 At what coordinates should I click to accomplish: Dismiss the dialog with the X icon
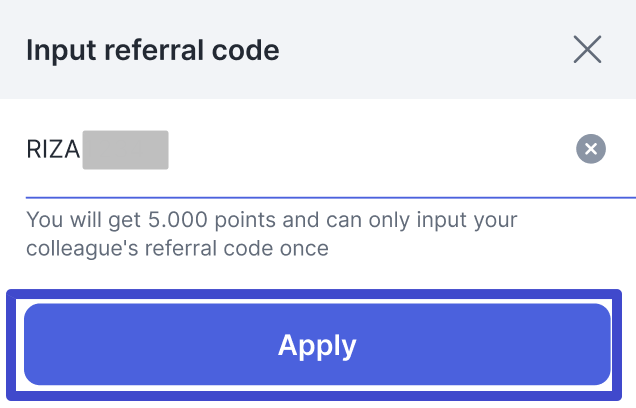[x=587, y=49]
